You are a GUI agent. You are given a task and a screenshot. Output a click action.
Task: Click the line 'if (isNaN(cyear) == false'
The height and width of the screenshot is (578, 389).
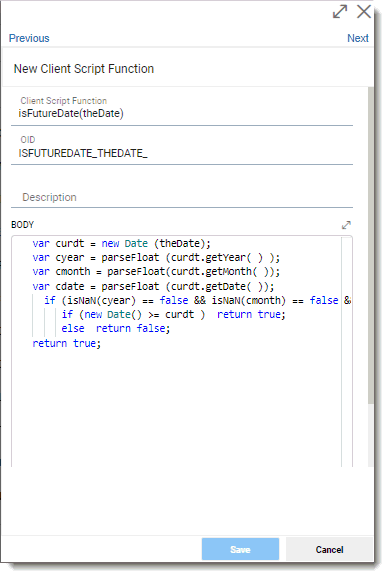click(x=197, y=300)
